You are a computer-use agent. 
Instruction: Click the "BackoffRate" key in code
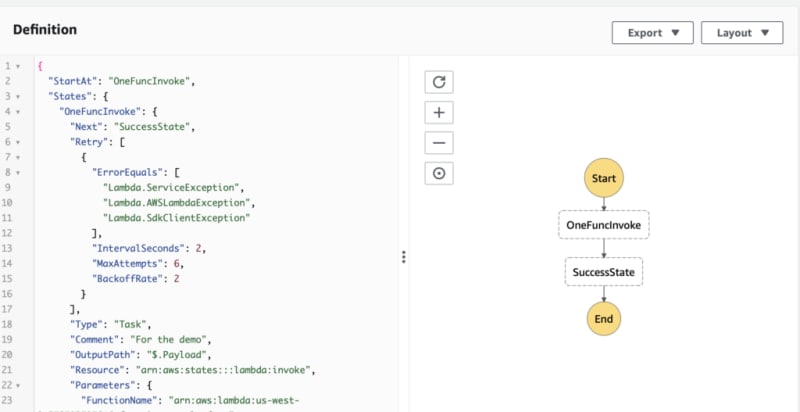(127, 279)
